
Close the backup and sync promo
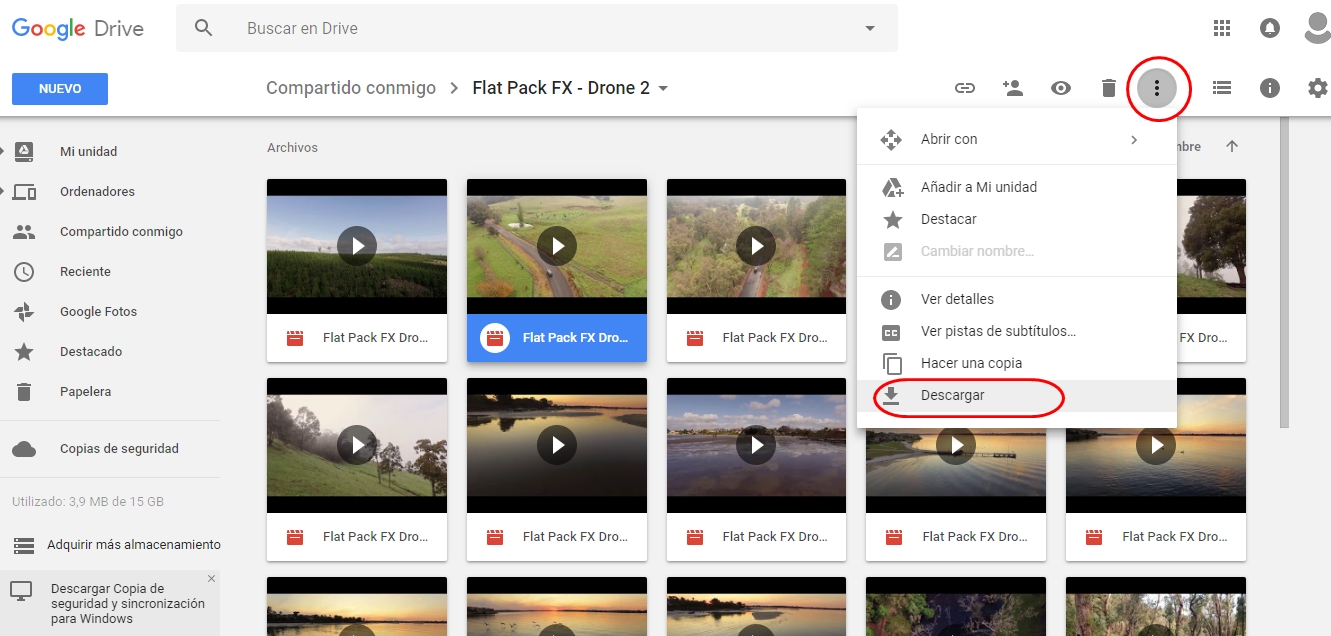[x=211, y=579]
